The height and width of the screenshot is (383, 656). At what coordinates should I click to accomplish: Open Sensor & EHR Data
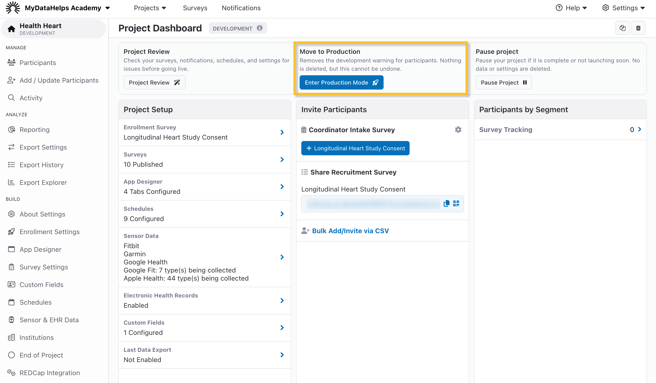[x=49, y=320]
